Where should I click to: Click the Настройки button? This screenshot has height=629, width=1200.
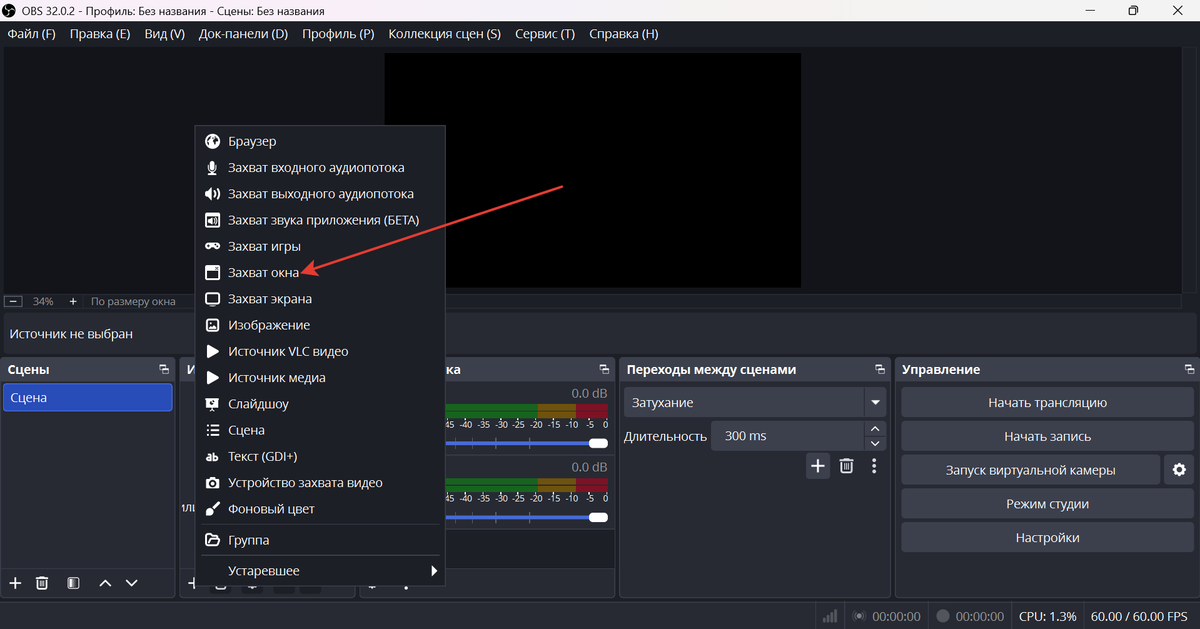(1047, 538)
